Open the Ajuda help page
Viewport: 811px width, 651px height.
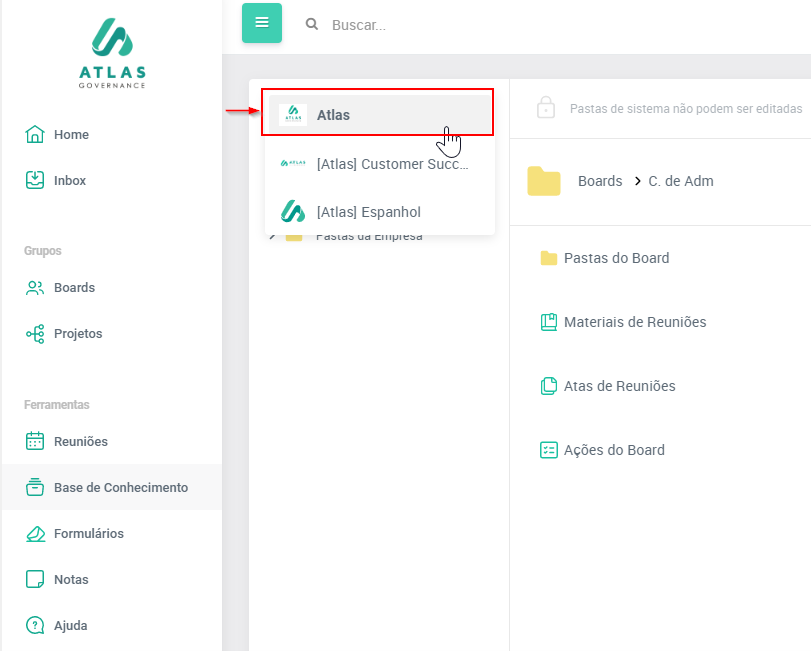click(70, 626)
